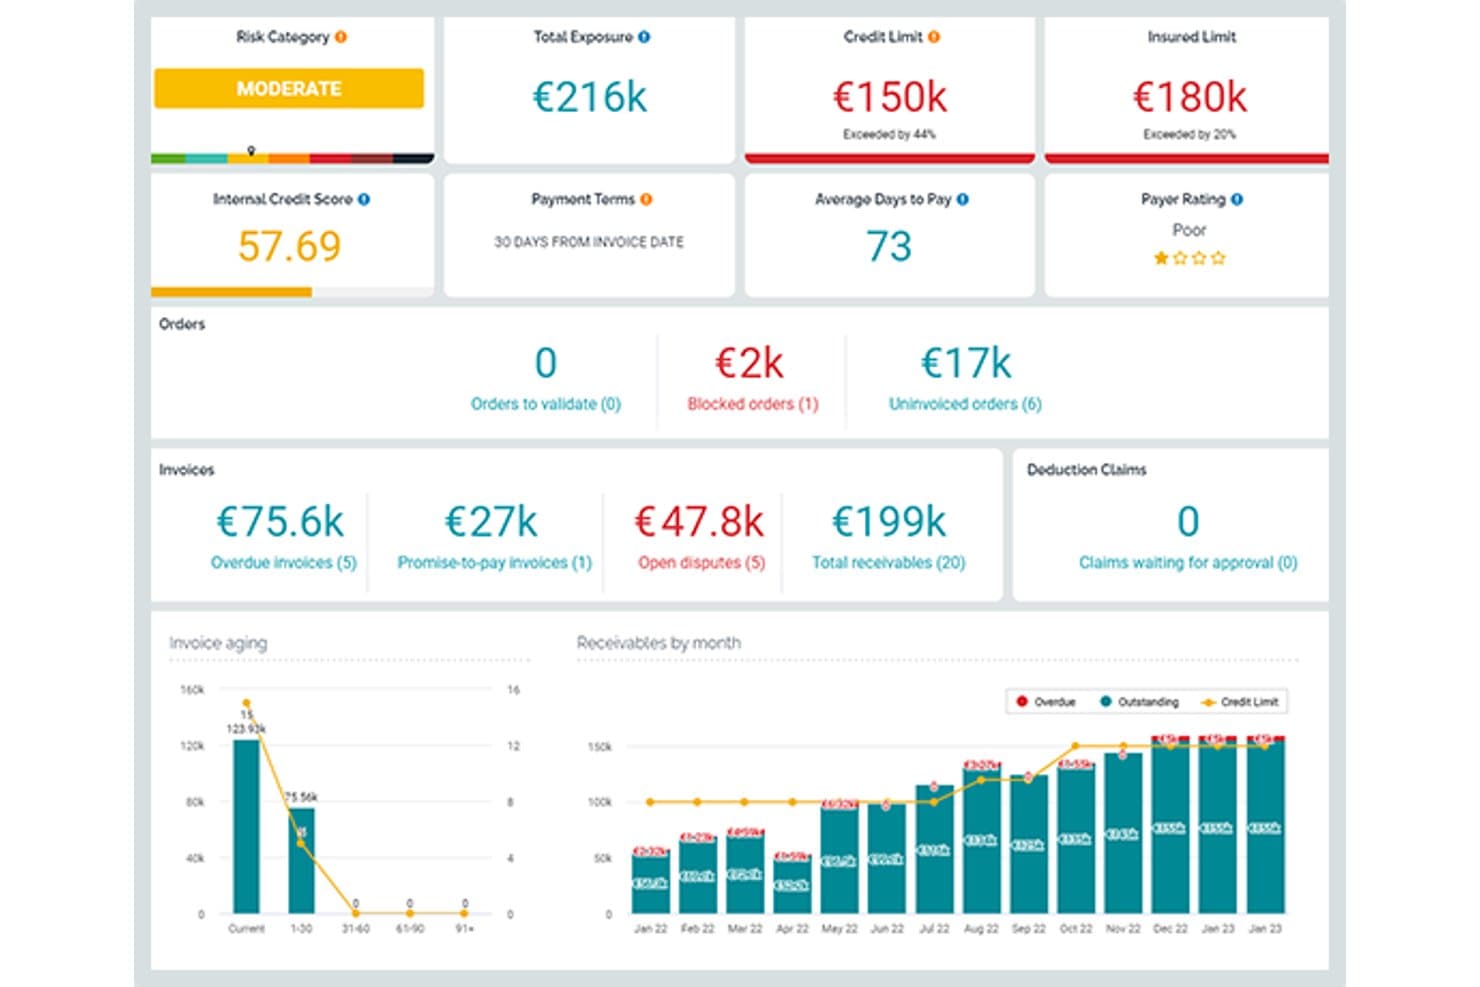Click "30 DAYS FROM INVOICE DATE" payment terms
The height and width of the screenshot is (987, 1480).
tap(589, 242)
